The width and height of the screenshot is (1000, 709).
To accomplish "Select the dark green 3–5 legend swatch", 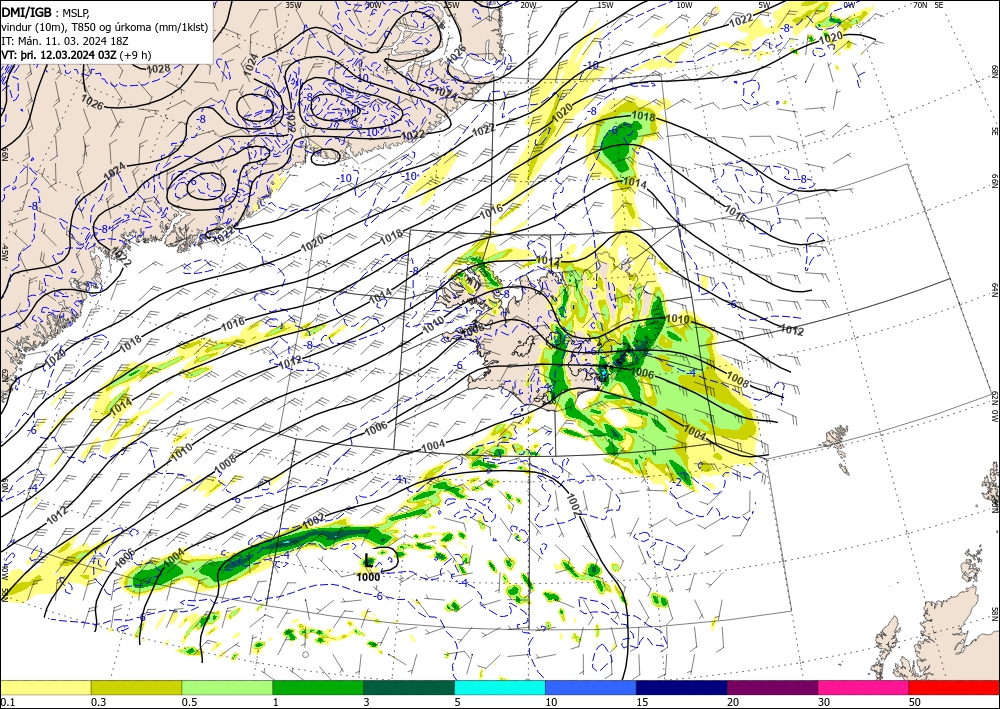I will (409, 687).
